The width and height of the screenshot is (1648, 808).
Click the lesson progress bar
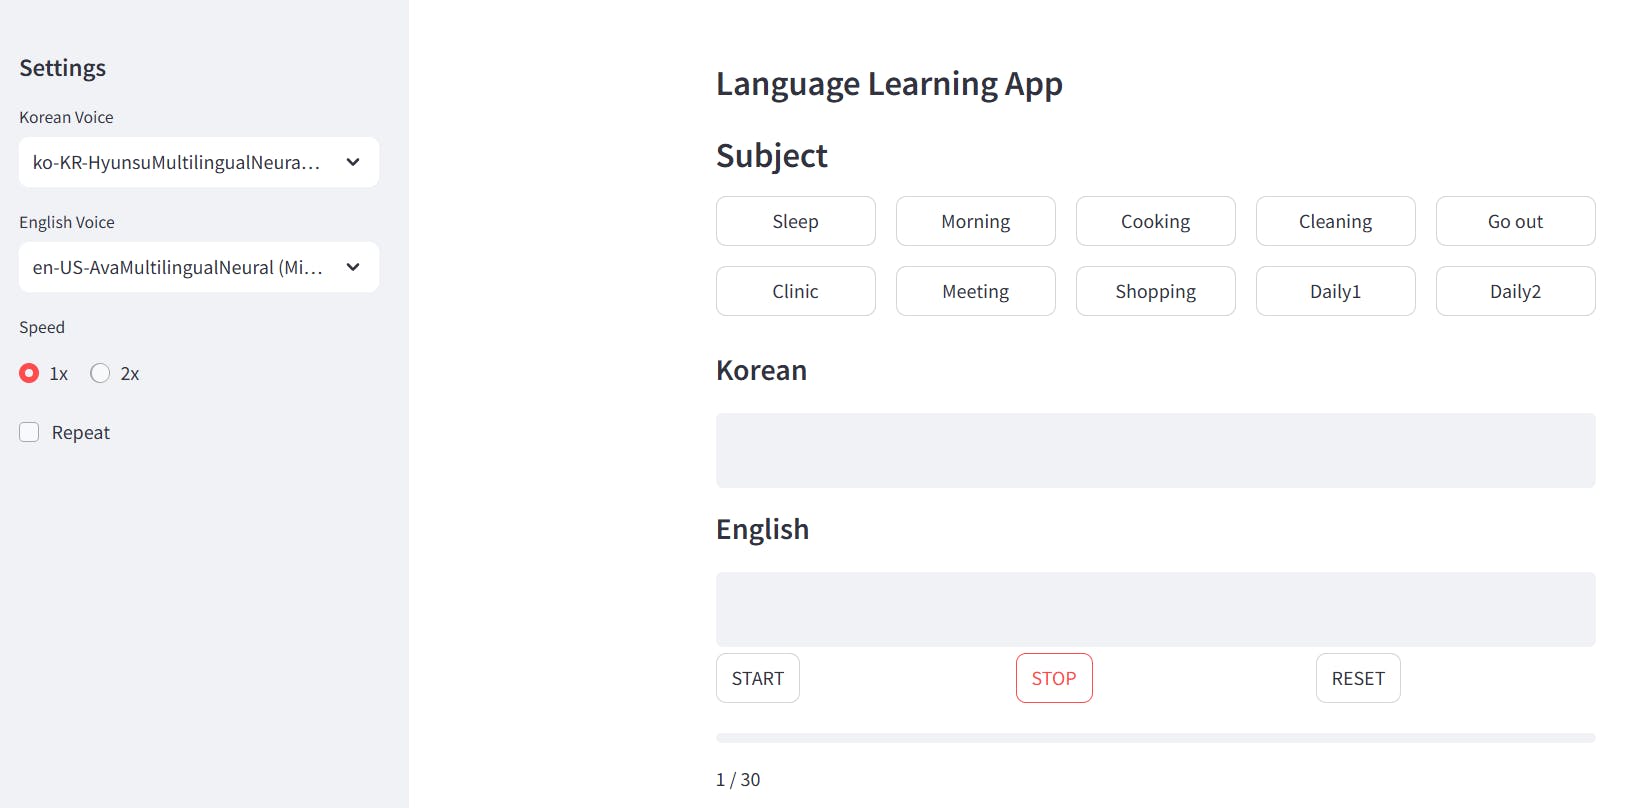click(x=1156, y=738)
